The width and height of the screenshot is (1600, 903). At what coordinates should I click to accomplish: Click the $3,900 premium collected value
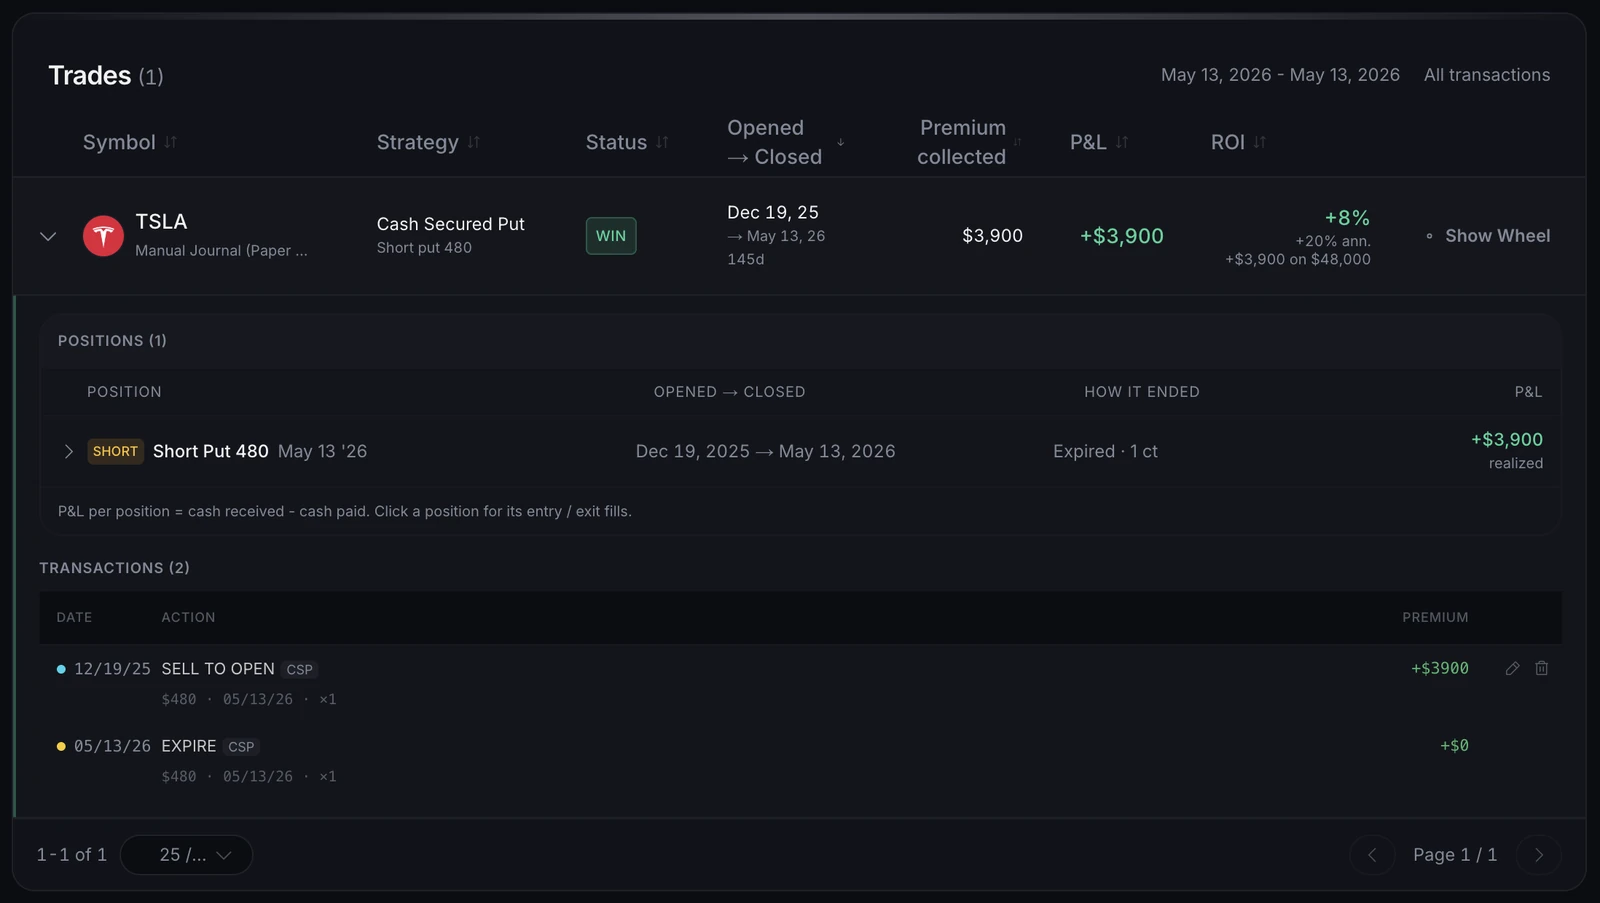pos(992,236)
